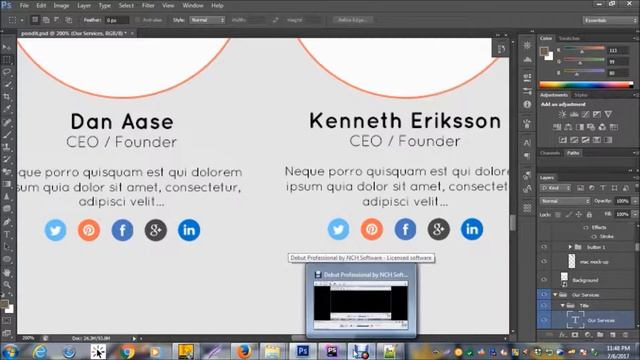Toggle visibility of button 1 group

click(544, 247)
